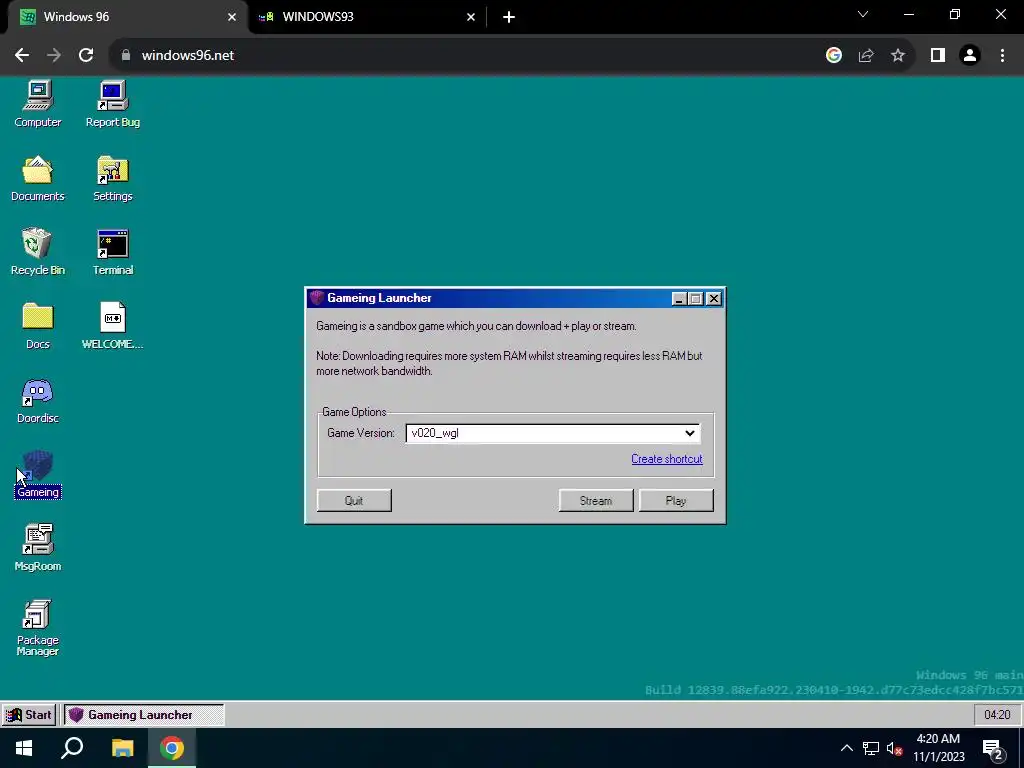This screenshot has width=1024, height=768.
Task: Share this page icon
Action: (866, 56)
